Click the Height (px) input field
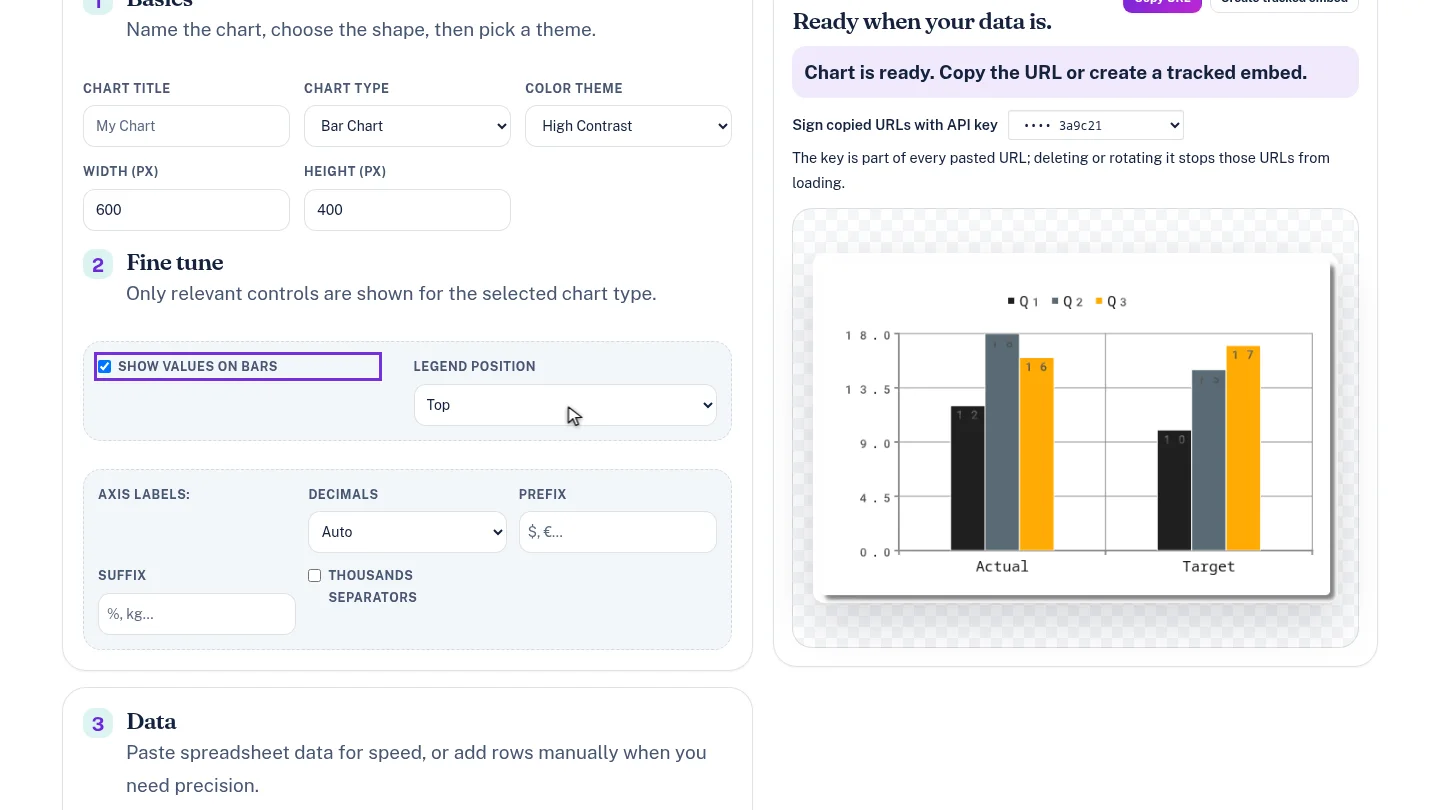Viewport: 1440px width, 810px height. point(407,210)
